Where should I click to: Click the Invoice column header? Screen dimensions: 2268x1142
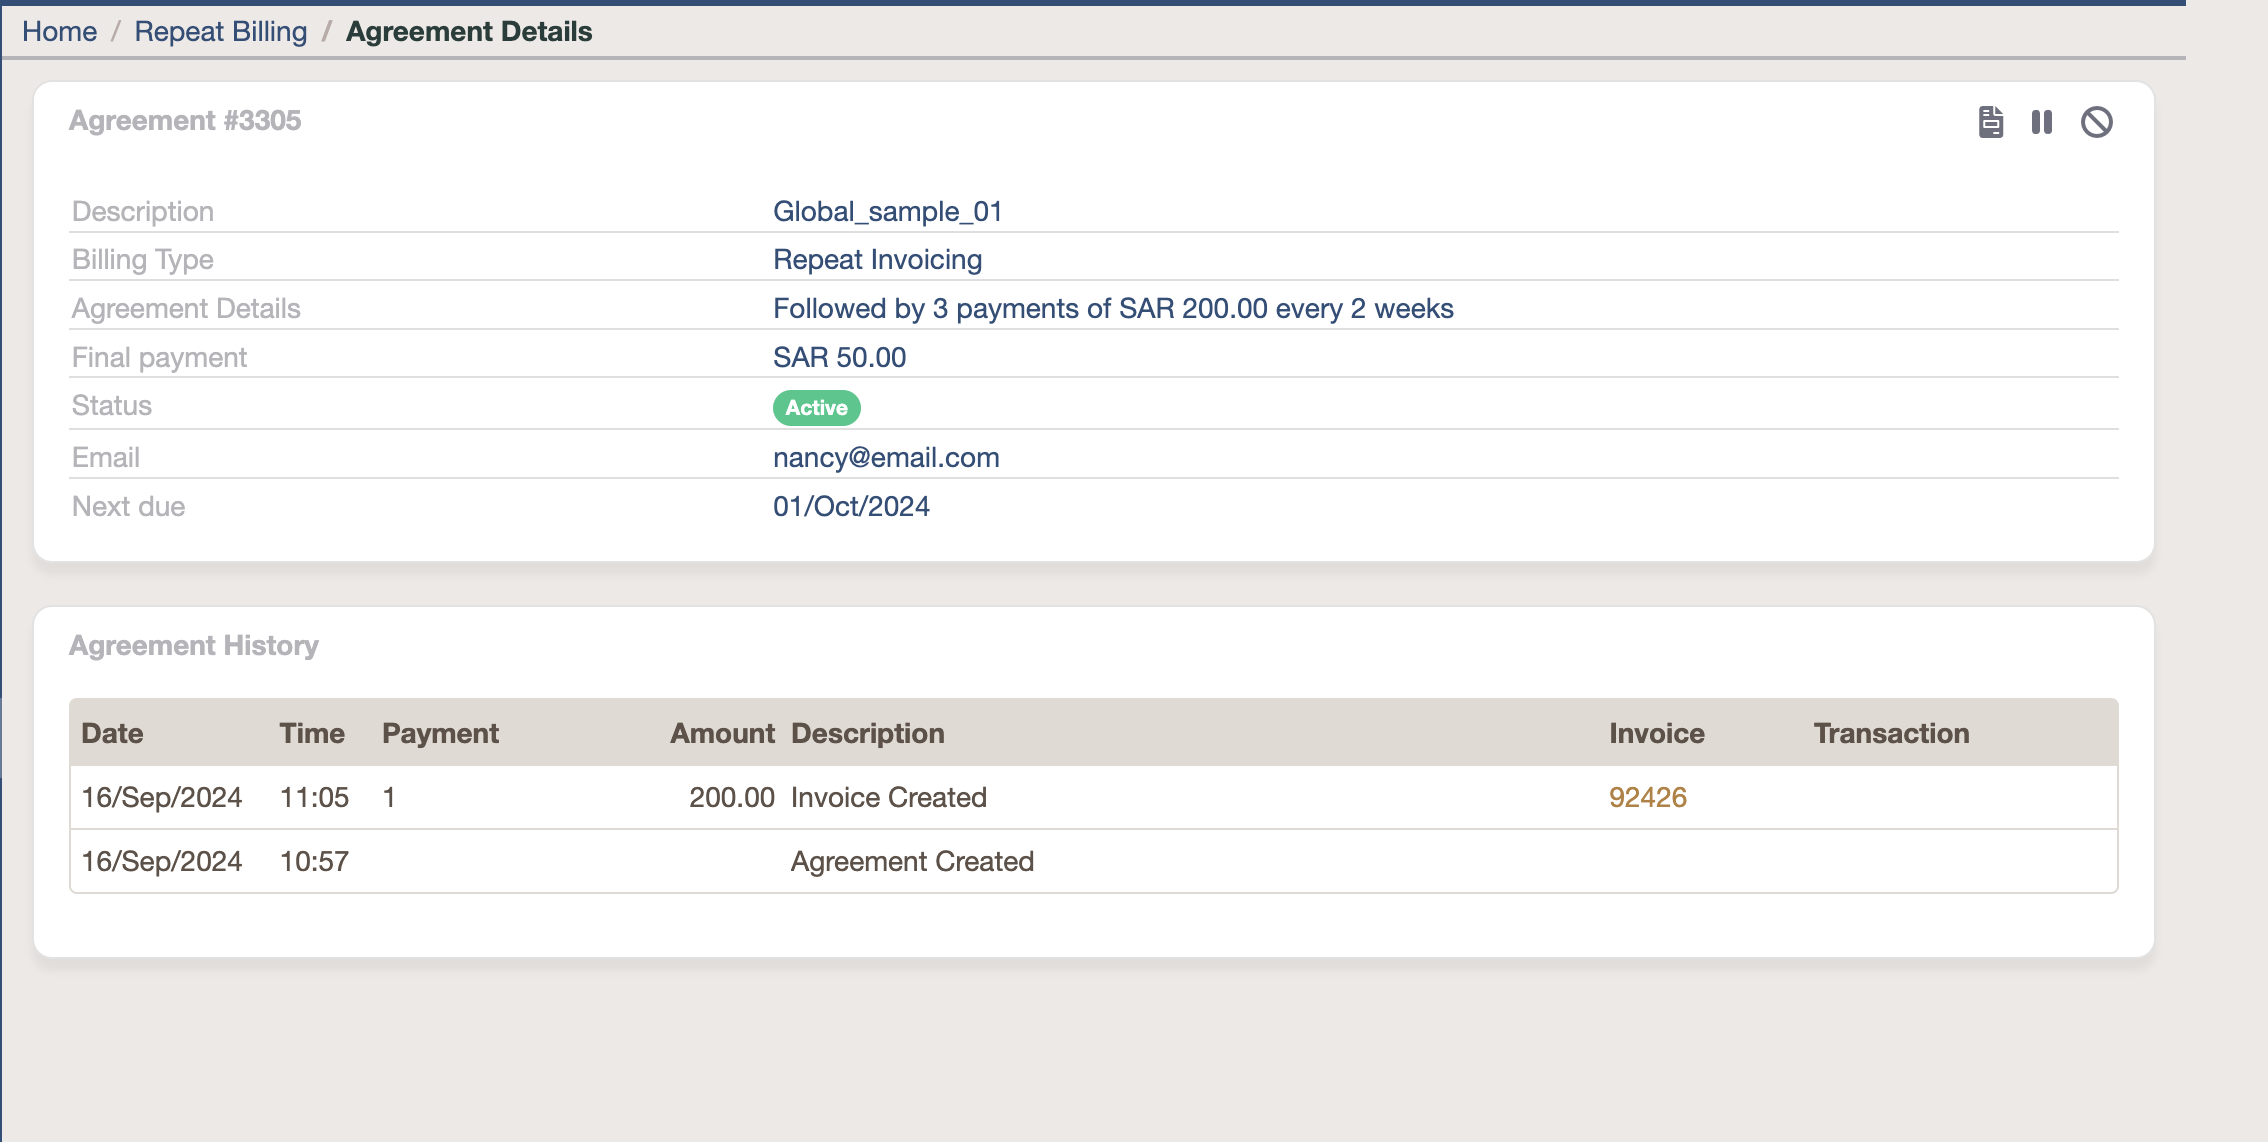(1656, 733)
